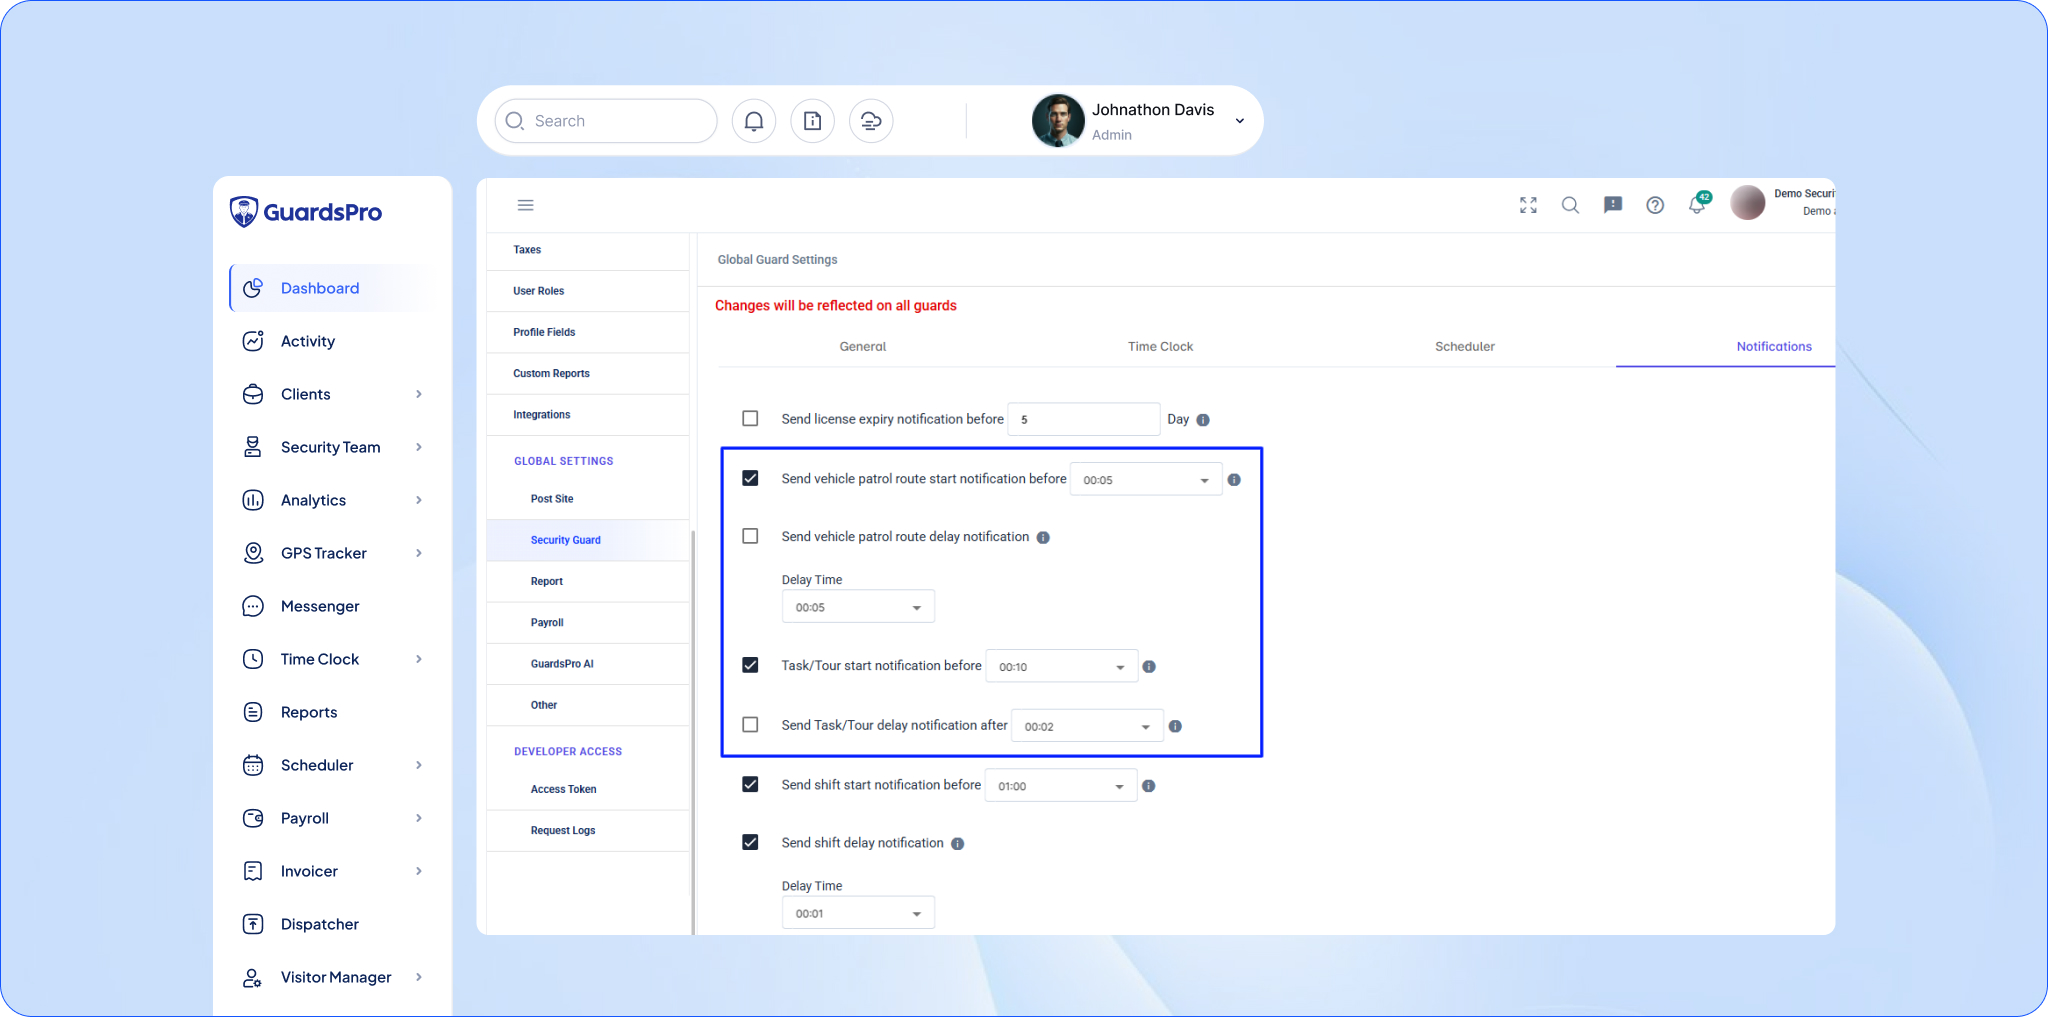Click the inner panel search magnifier icon

tap(1570, 205)
